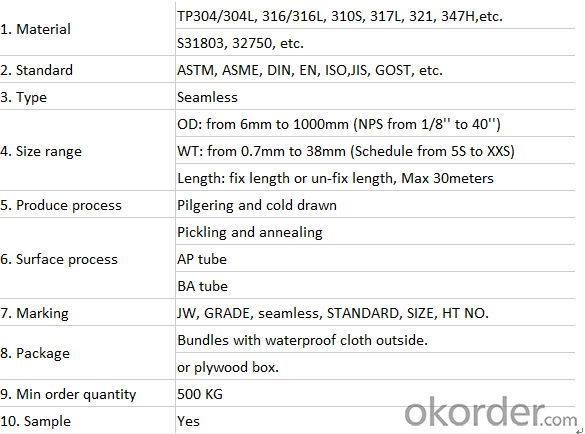Click the '7. Marking' label

tap(34, 313)
